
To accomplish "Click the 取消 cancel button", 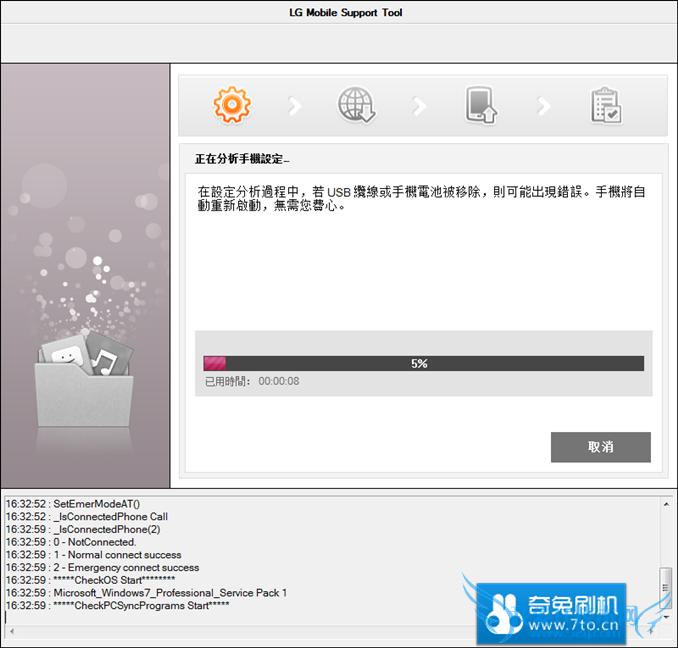I will point(601,447).
